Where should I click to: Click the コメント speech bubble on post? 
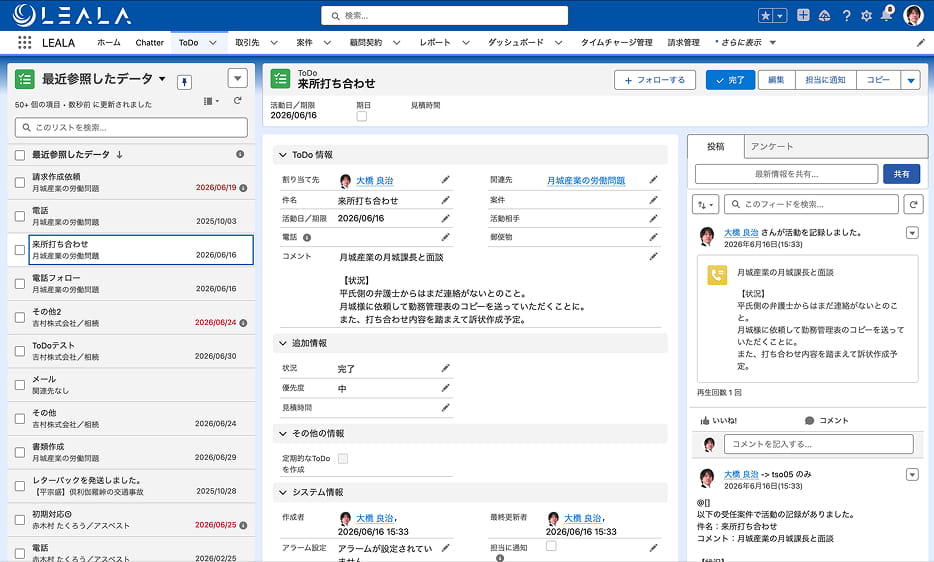(x=826, y=421)
